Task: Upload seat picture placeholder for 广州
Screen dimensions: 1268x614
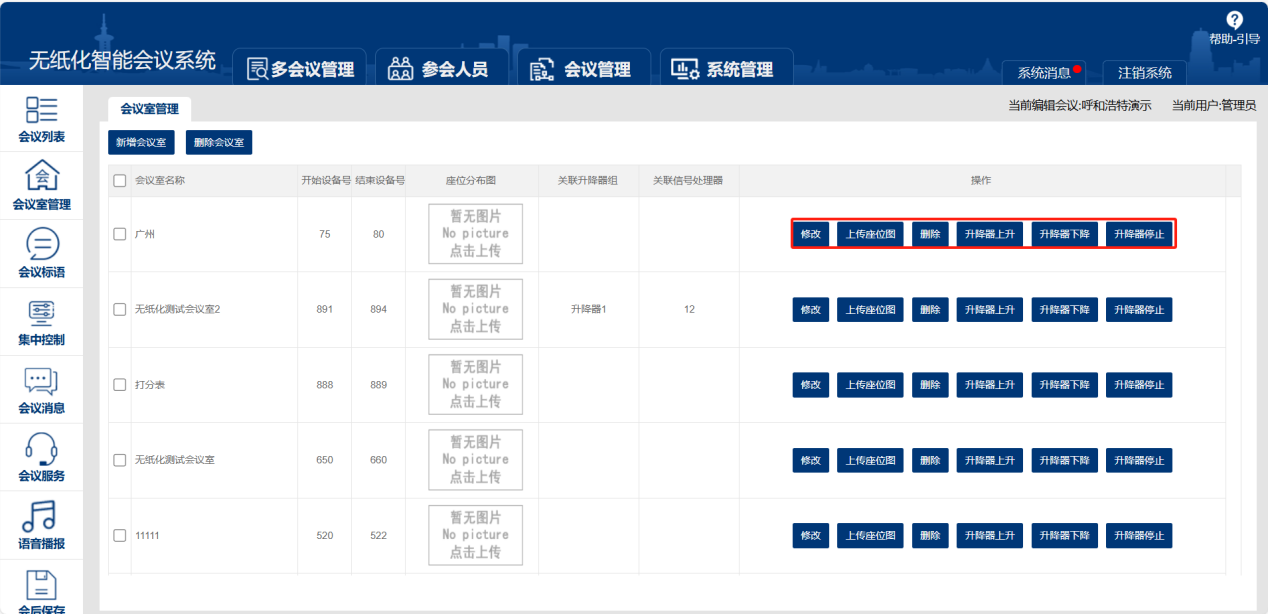Action: click(475, 234)
